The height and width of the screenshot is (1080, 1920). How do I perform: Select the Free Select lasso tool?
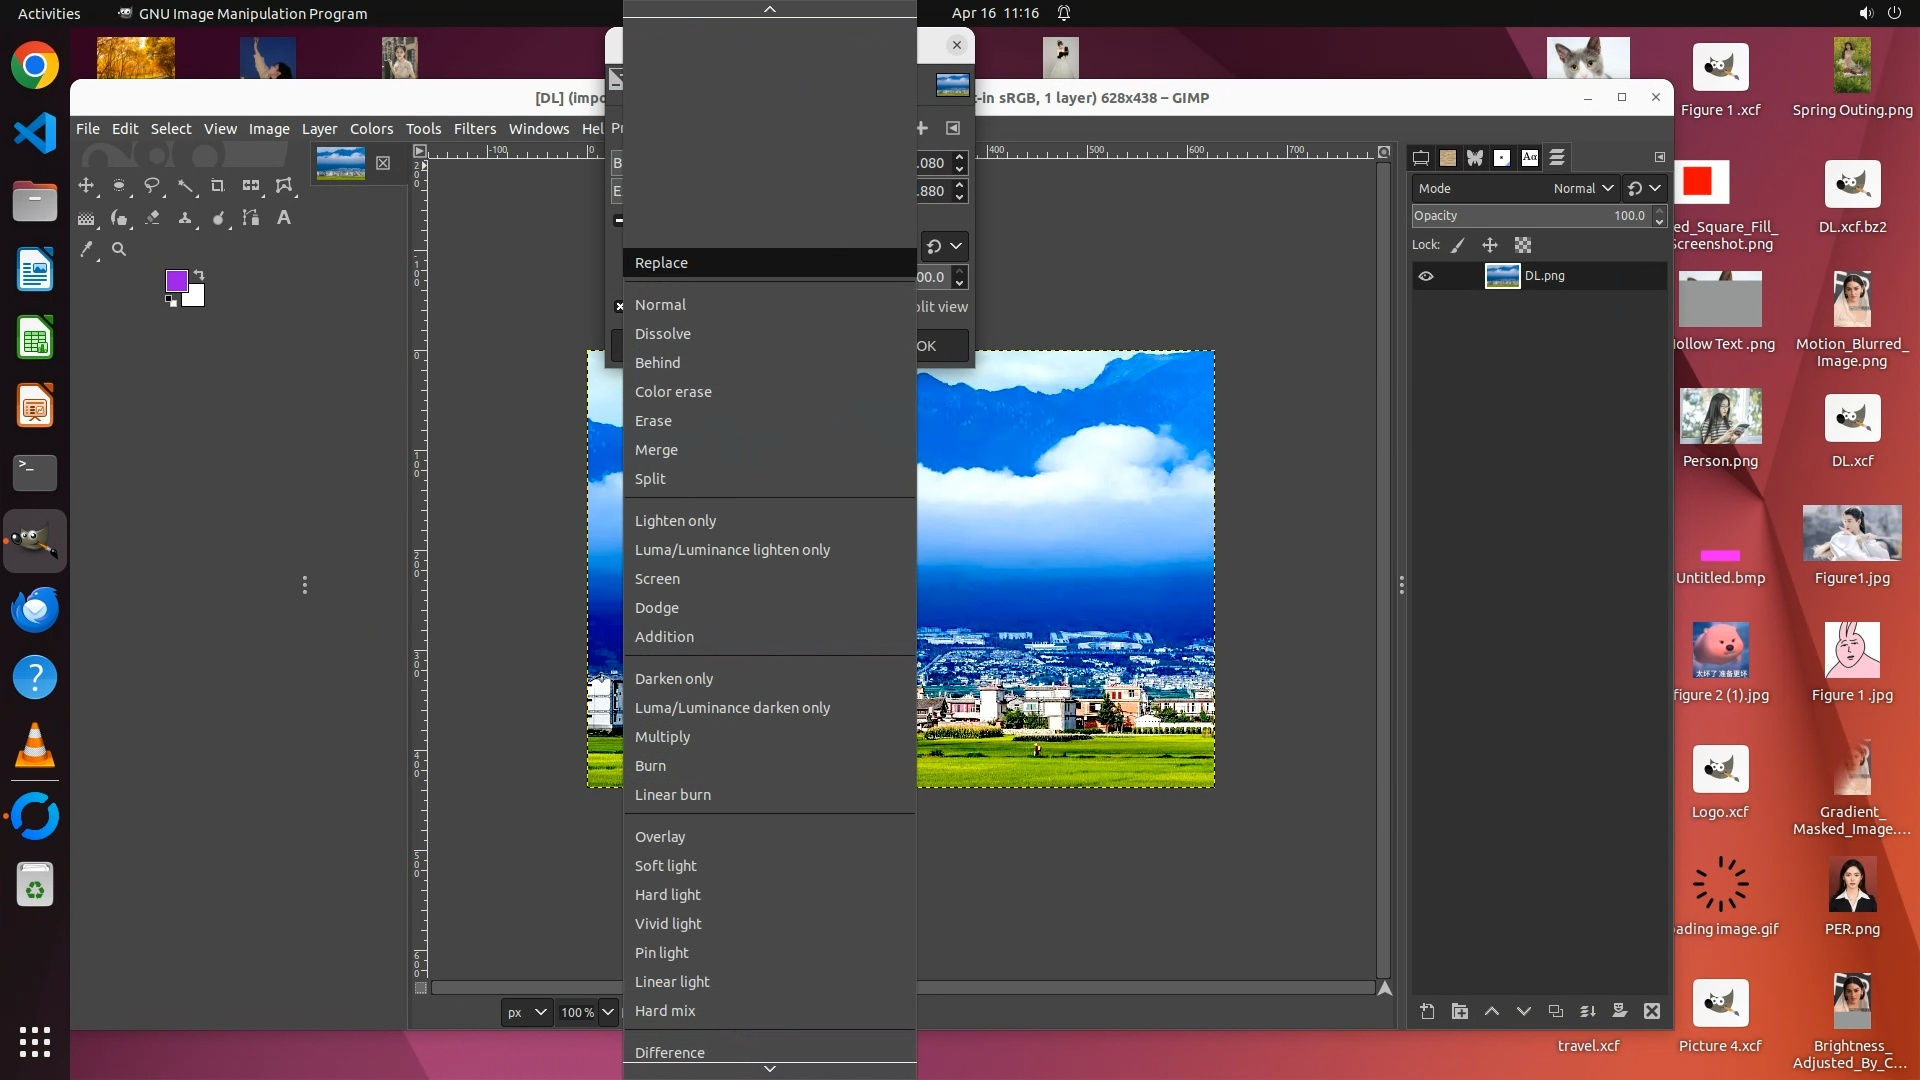click(152, 186)
